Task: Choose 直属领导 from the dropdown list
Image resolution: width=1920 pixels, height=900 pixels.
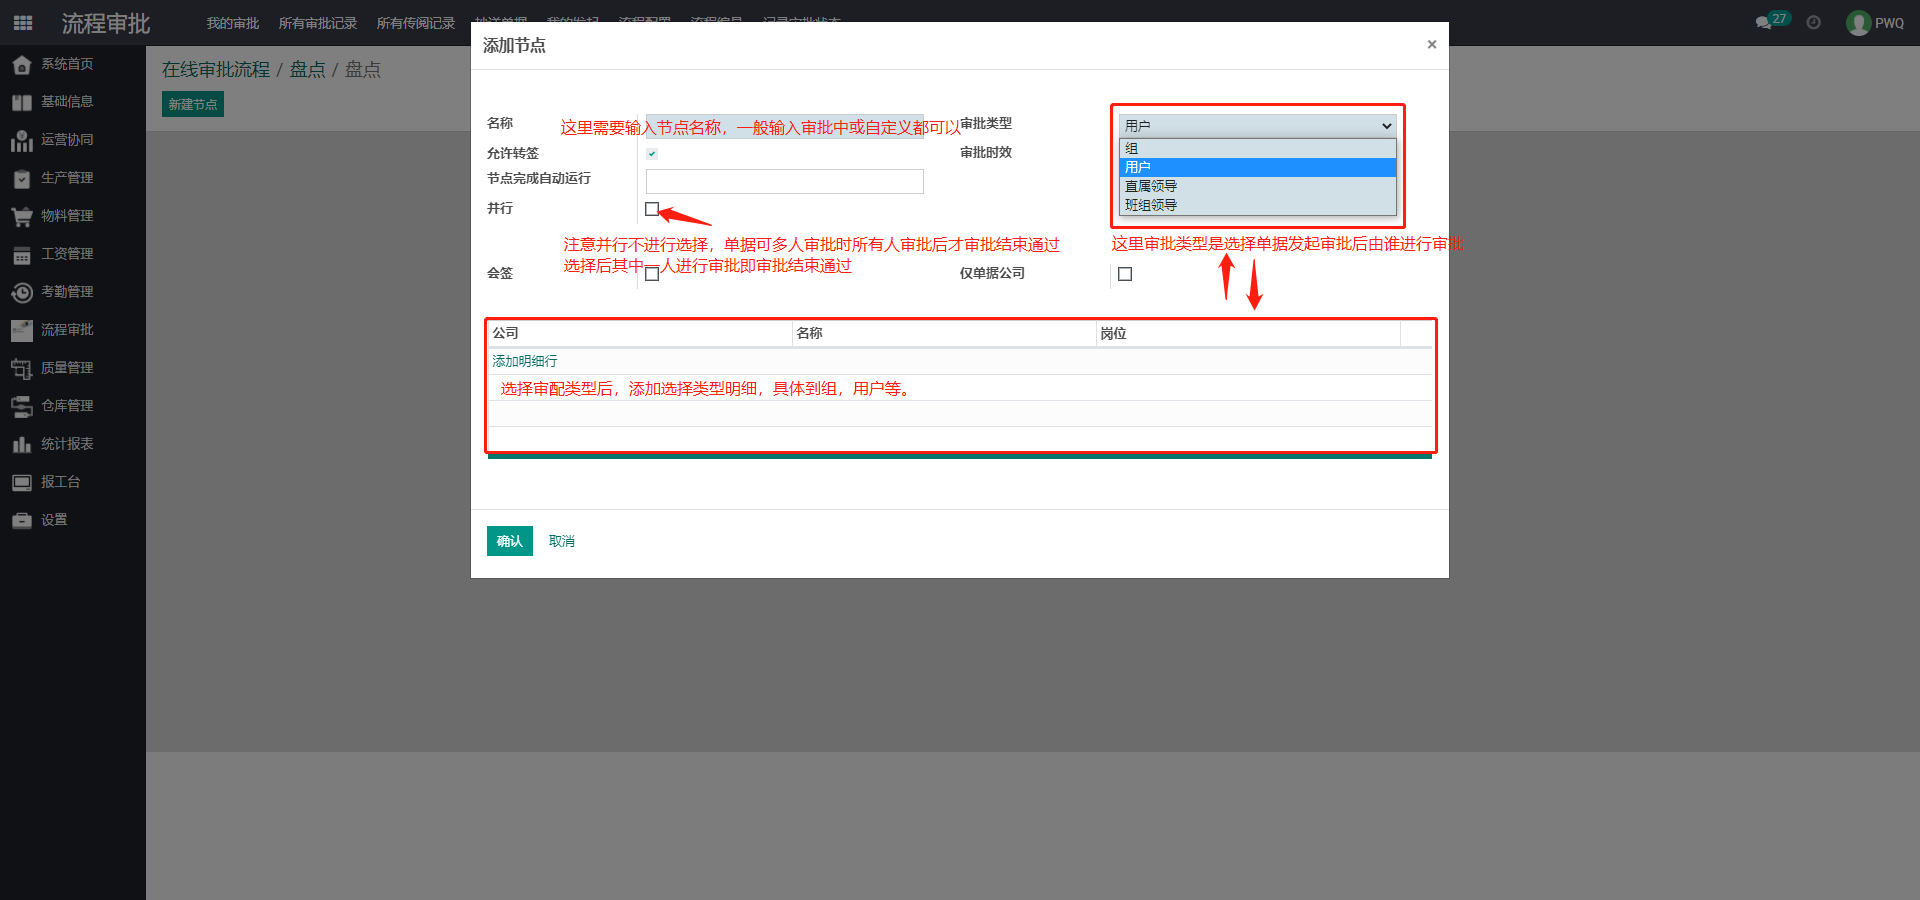Action: [x=1151, y=186]
